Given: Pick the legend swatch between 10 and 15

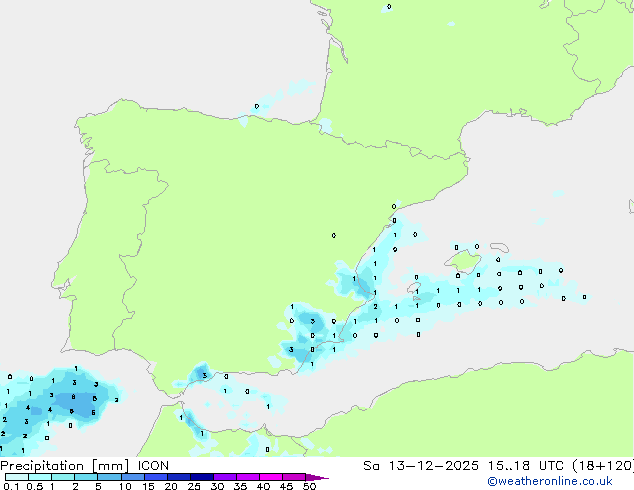Looking at the screenshot, I should (x=133, y=477).
